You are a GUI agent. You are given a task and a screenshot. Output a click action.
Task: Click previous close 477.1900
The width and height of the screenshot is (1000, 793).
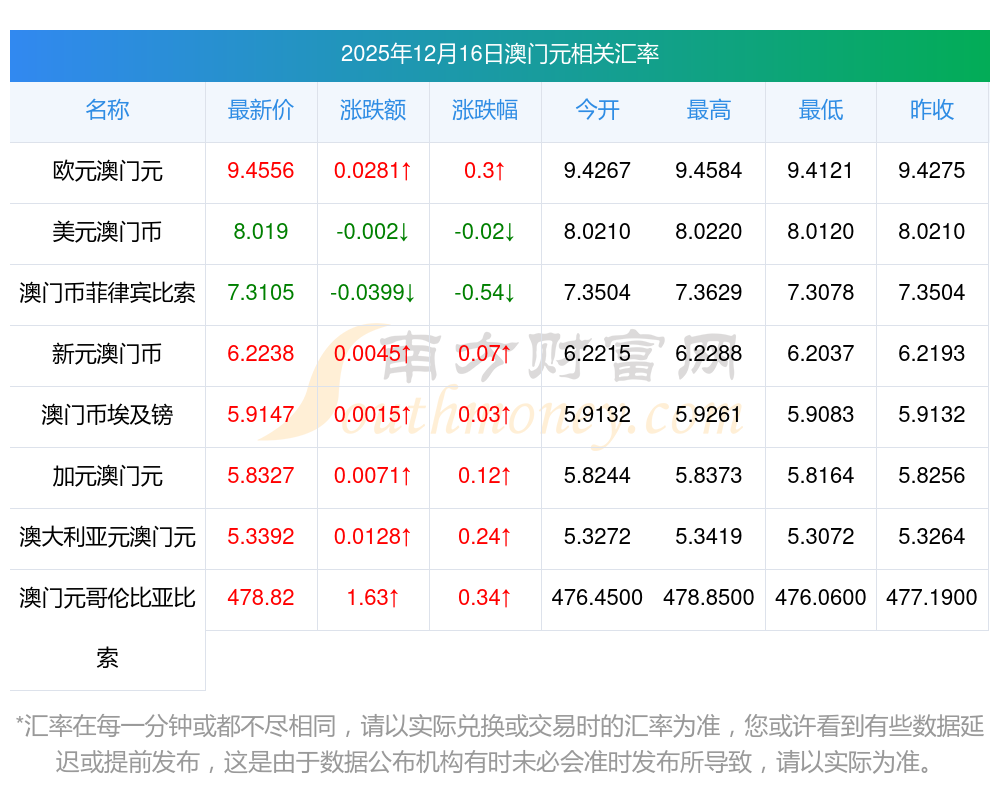pos(932,597)
